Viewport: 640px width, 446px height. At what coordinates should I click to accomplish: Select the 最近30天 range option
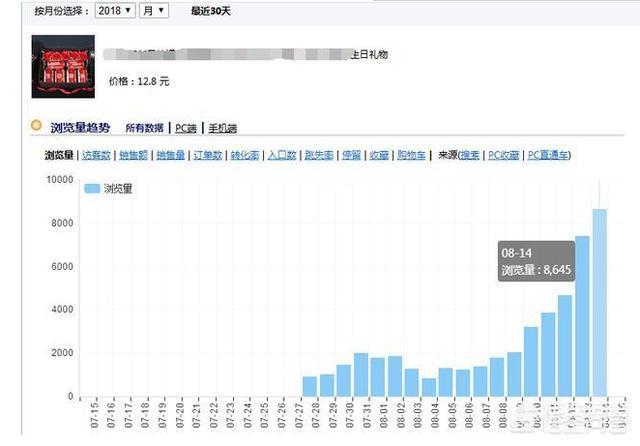[211, 11]
